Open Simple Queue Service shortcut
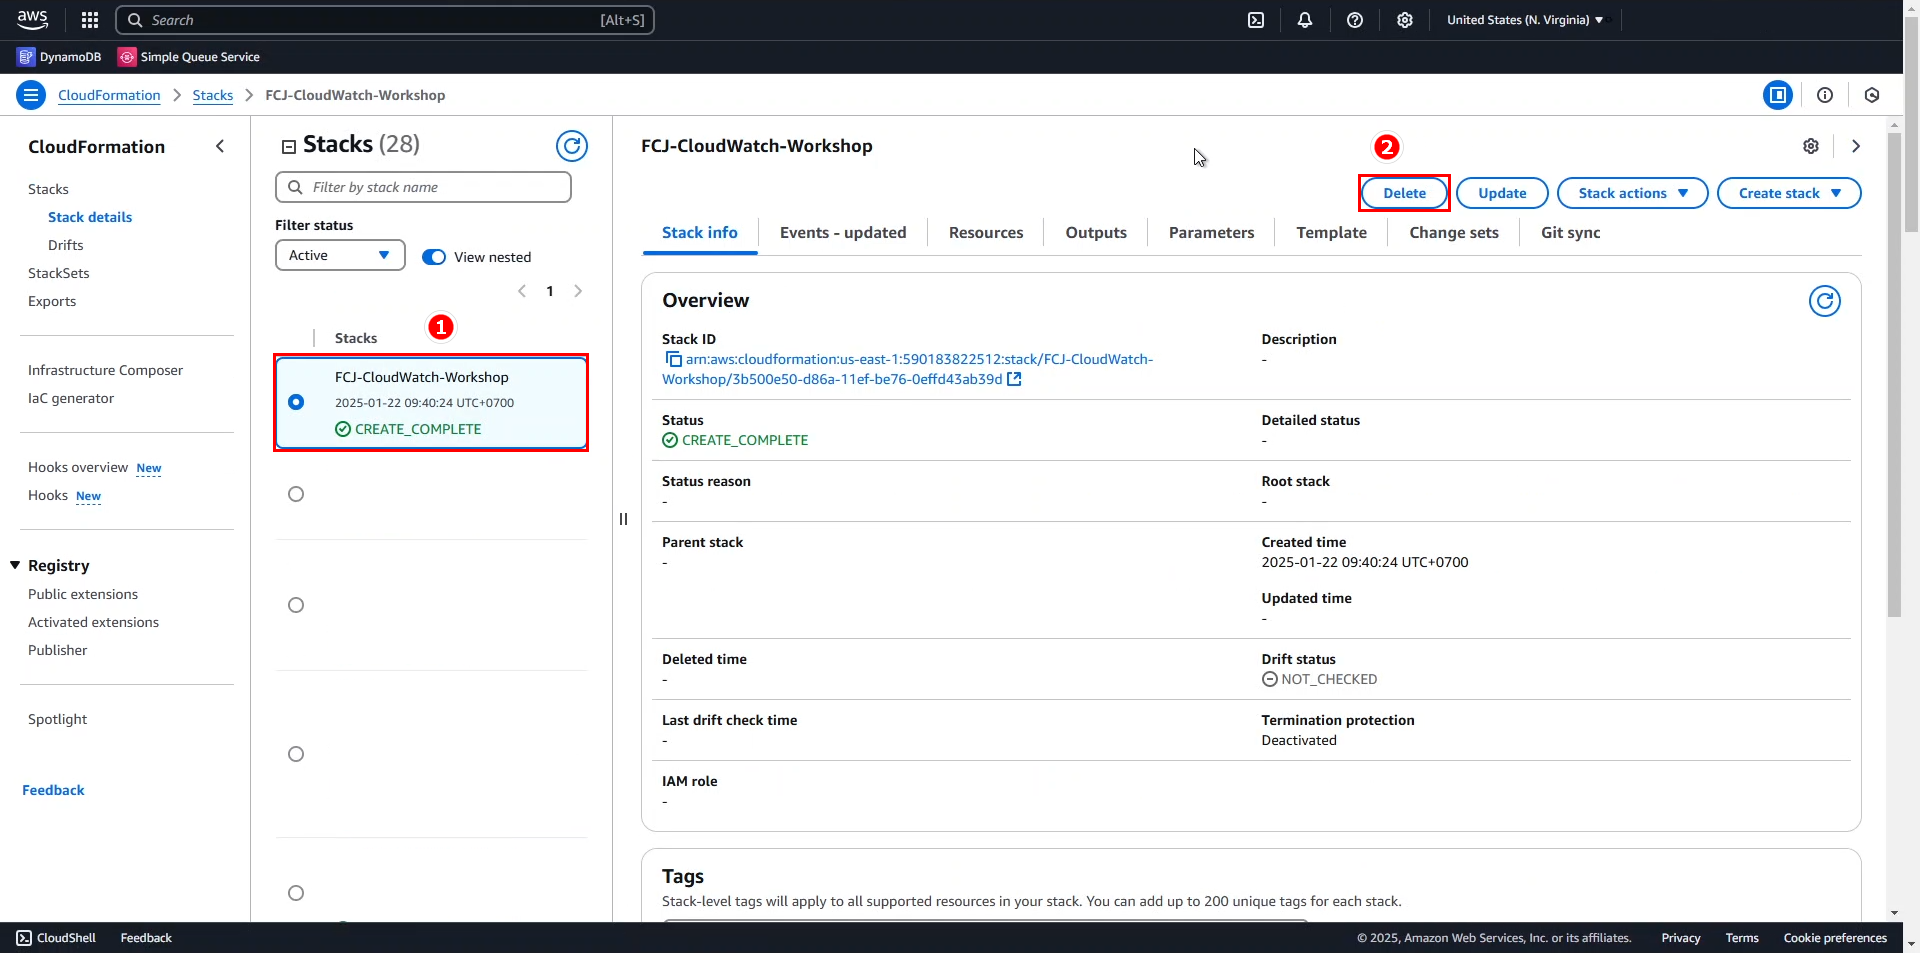 pos(189,57)
